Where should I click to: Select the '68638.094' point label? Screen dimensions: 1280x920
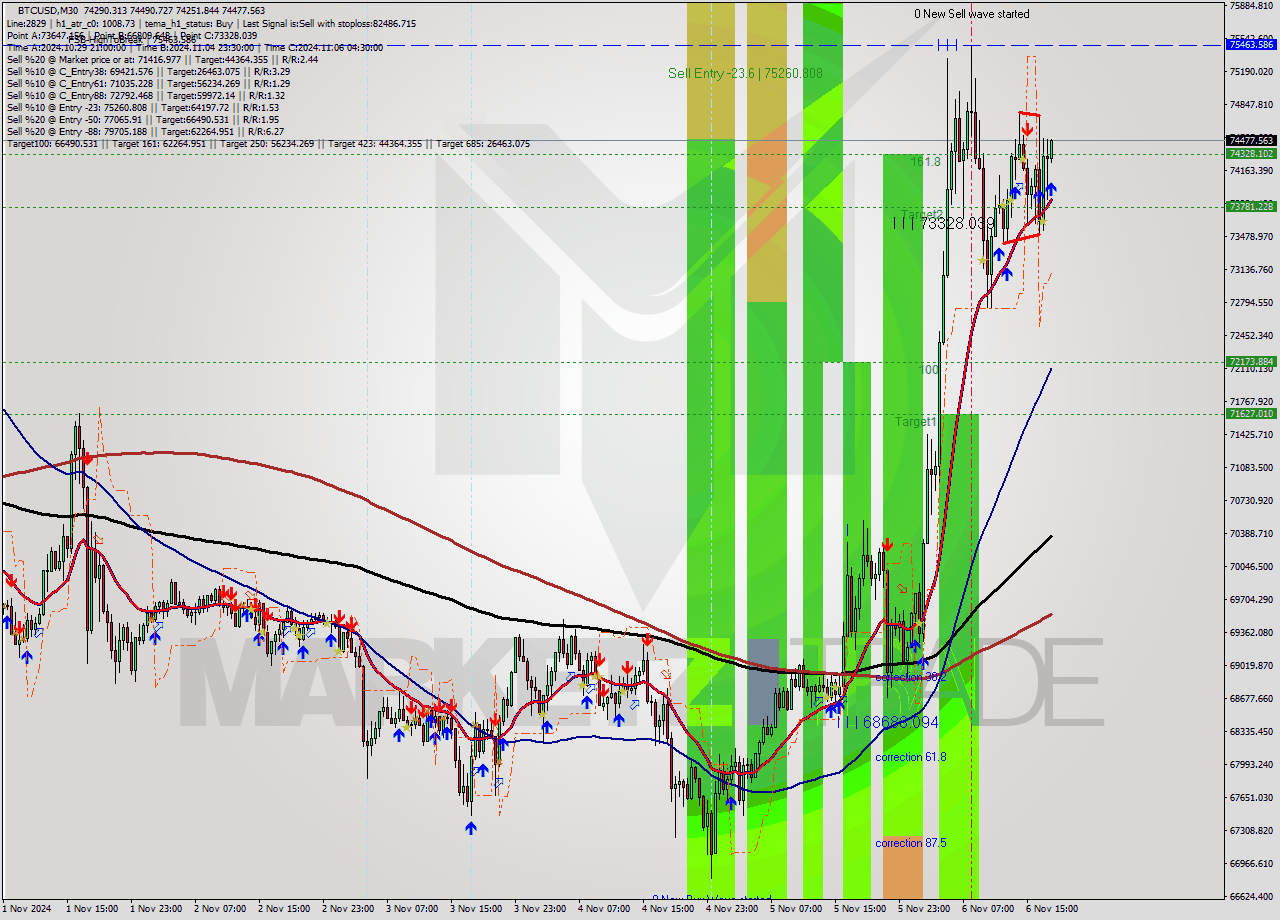[900, 722]
